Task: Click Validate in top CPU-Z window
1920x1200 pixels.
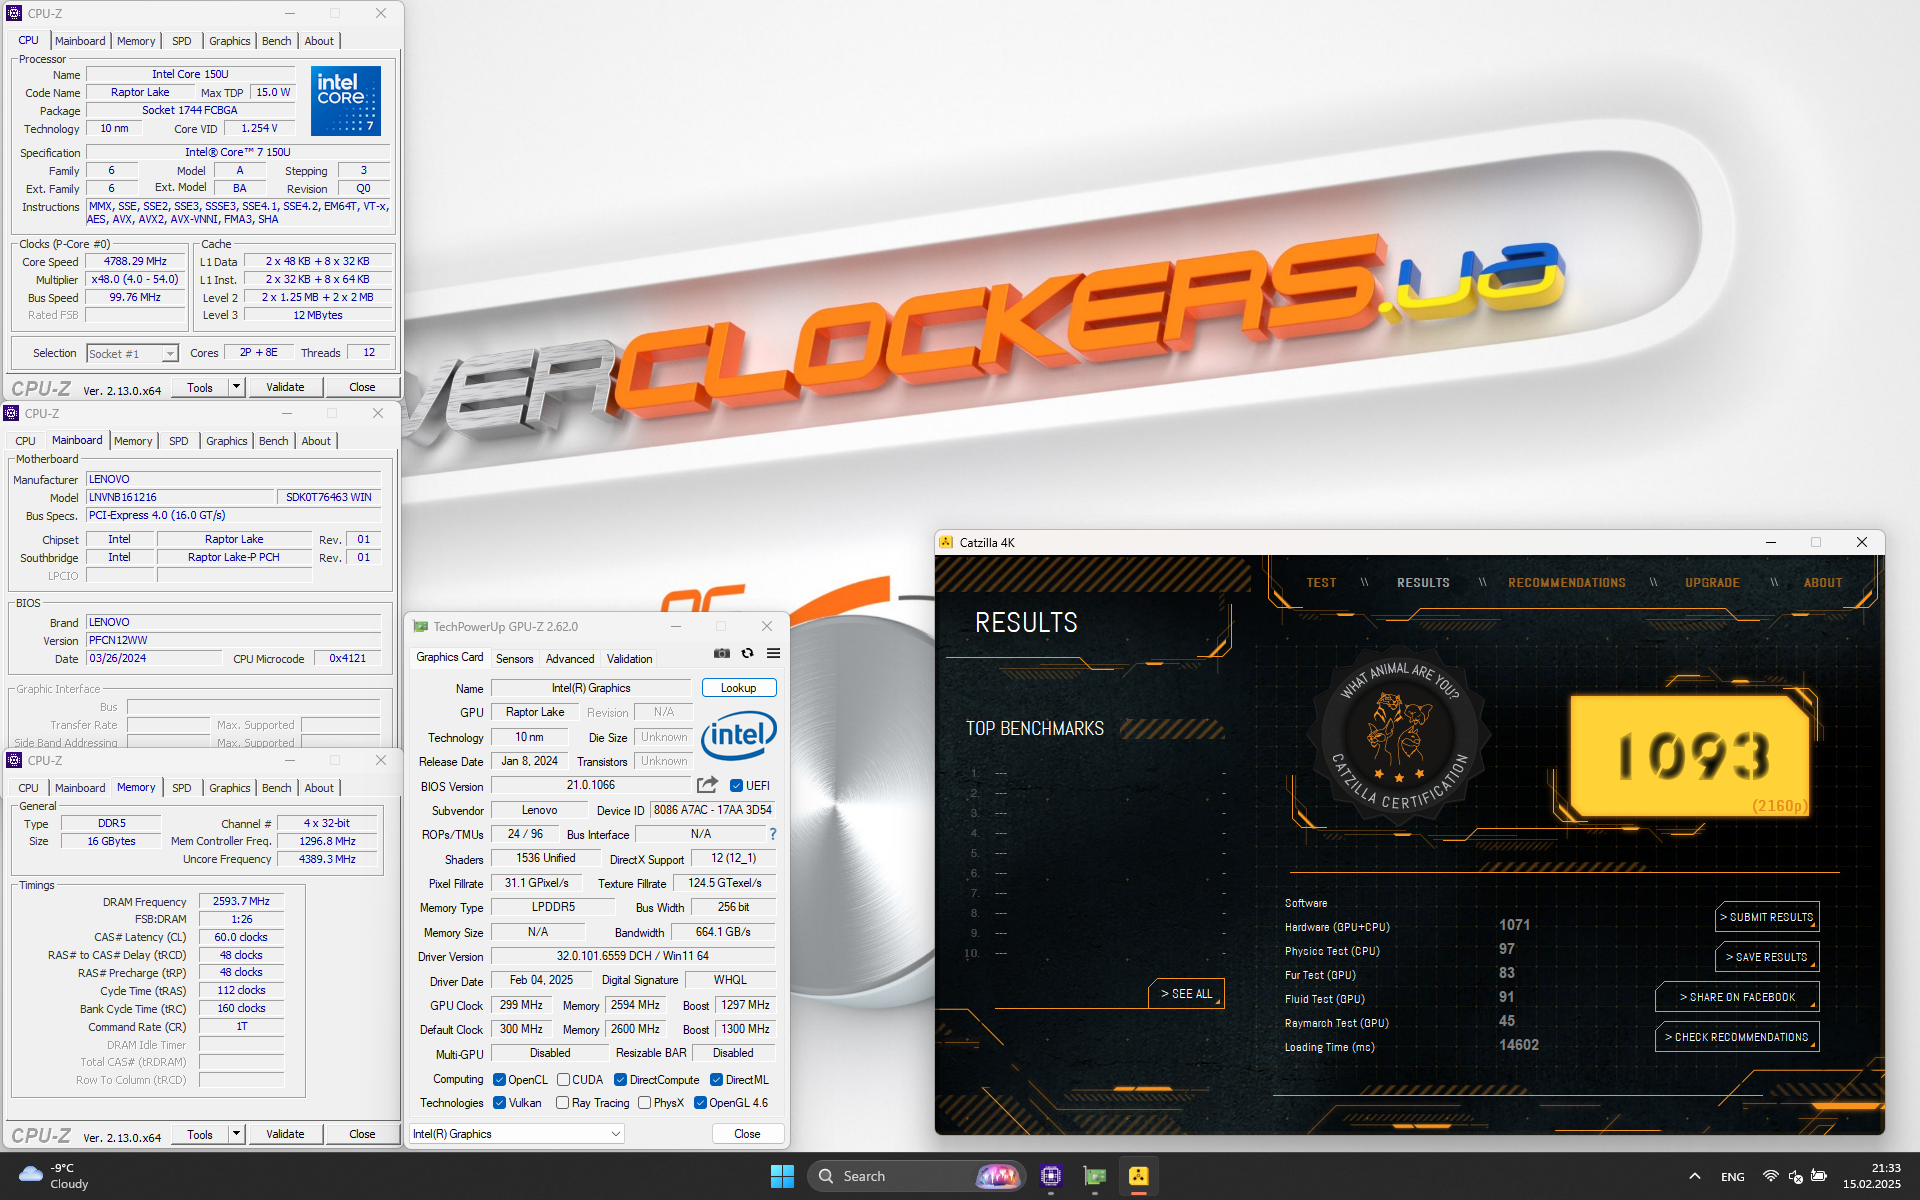Action: [285, 387]
